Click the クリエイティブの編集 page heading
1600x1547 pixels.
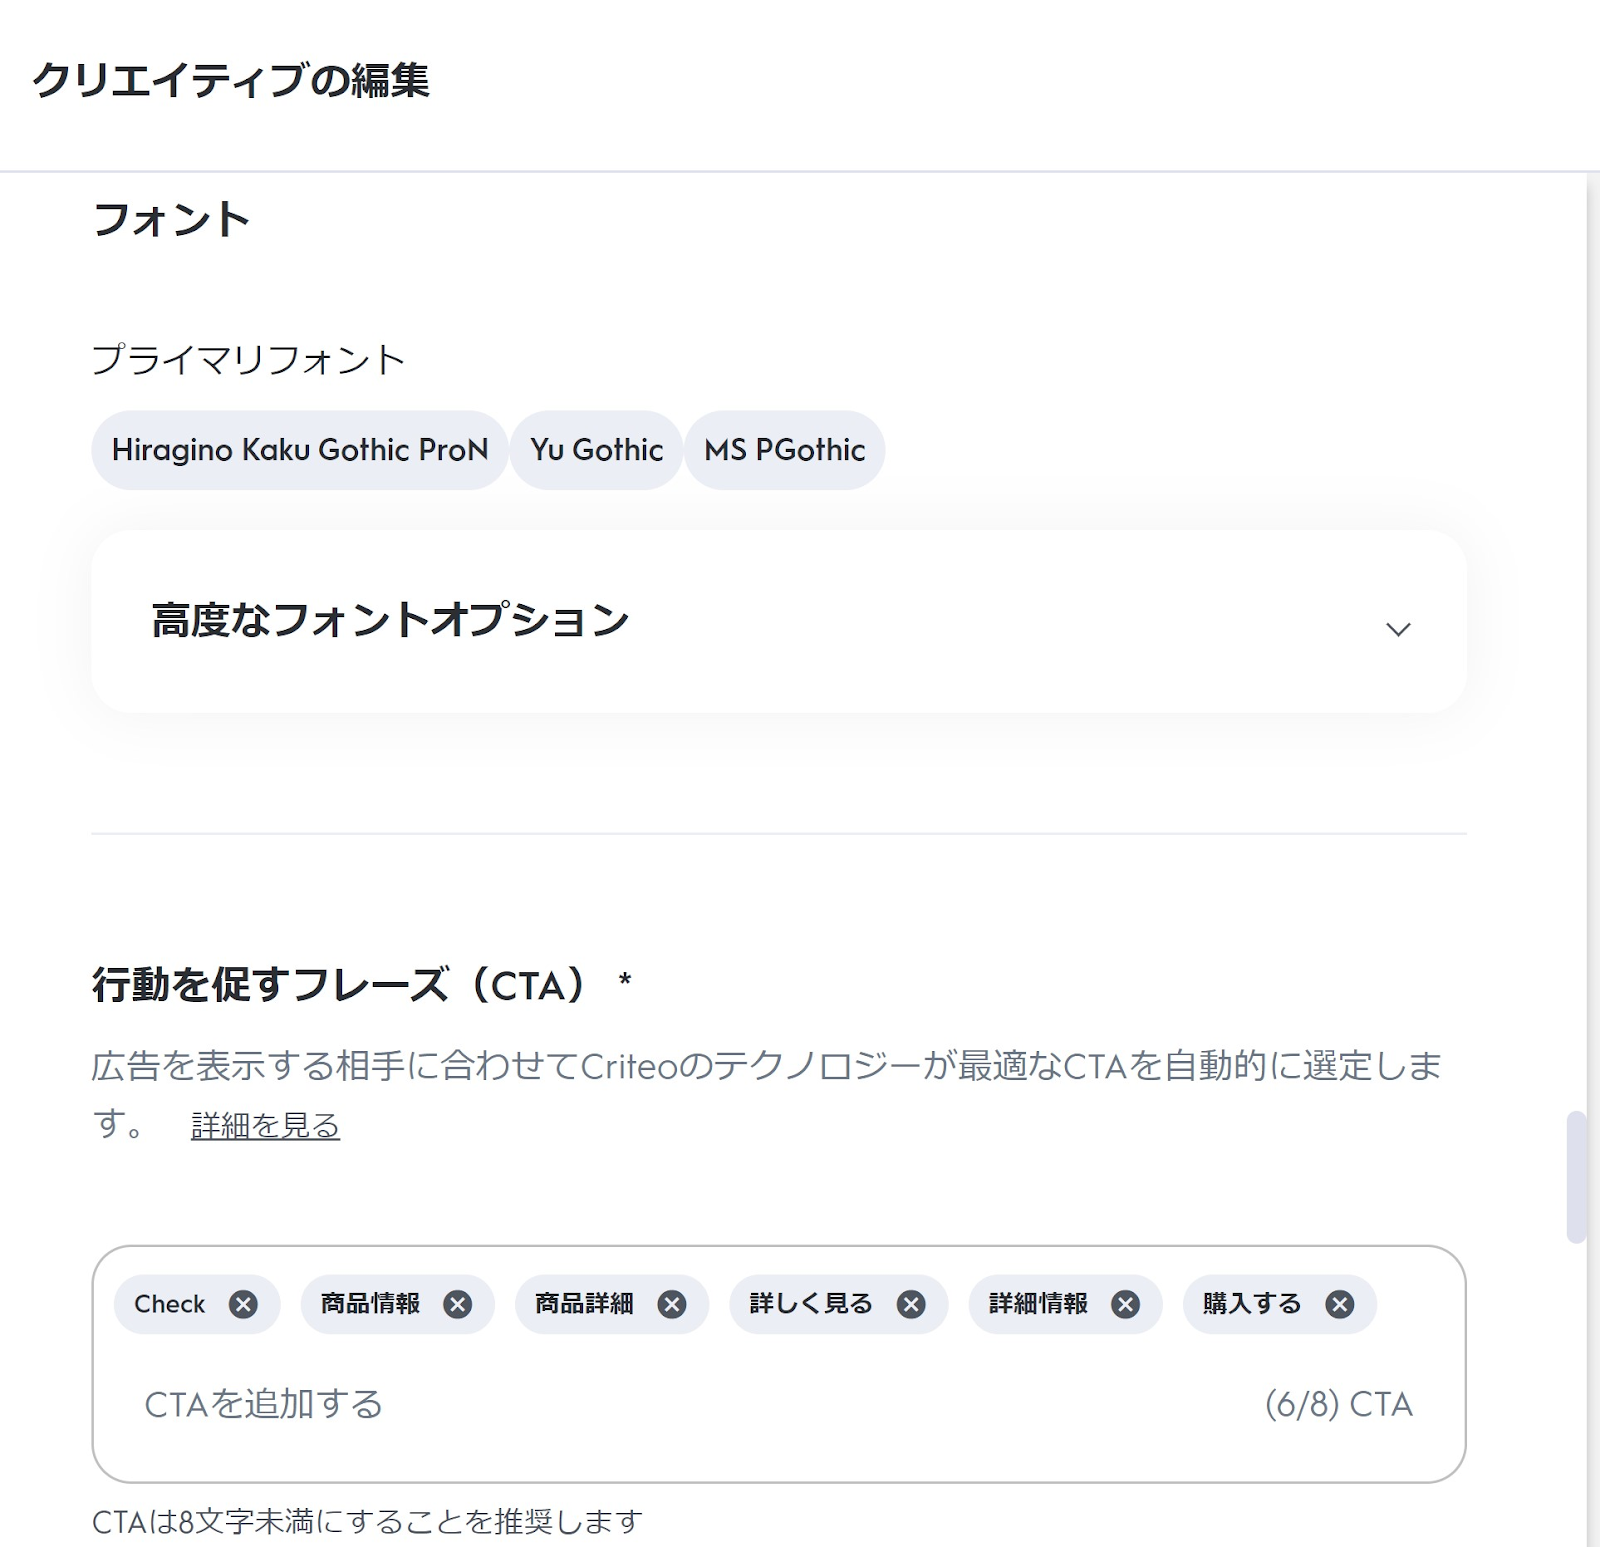[231, 80]
